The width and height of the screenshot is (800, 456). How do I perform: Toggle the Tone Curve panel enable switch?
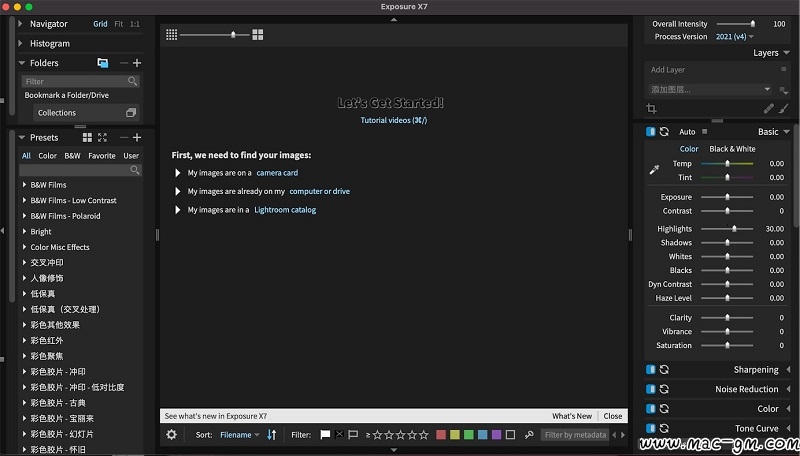(651, 428)
